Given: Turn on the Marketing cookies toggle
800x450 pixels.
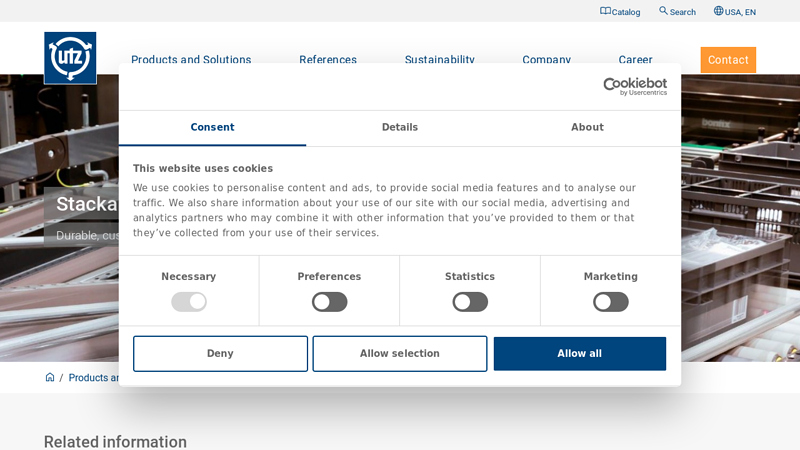Looking at the screenshot, I should coord(610,302).
